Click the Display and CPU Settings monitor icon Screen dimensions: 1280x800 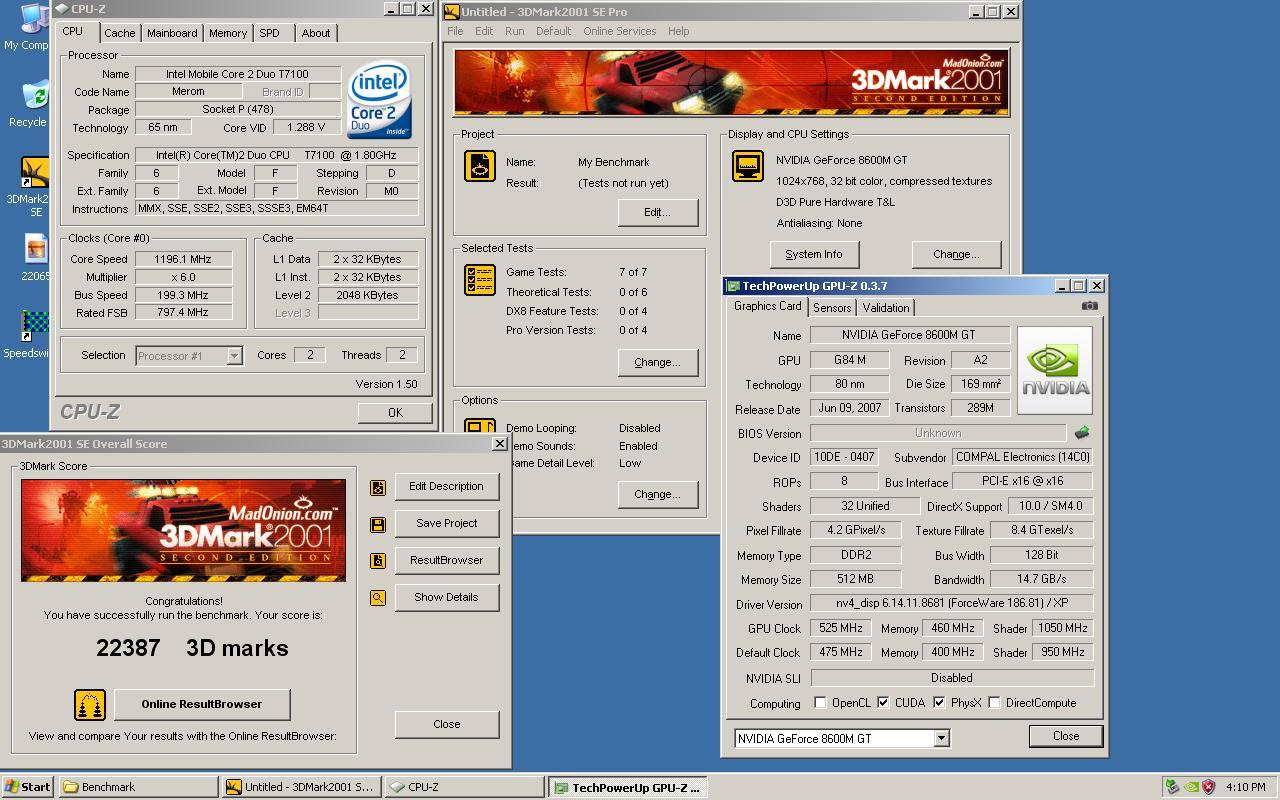tap(747, 166)
